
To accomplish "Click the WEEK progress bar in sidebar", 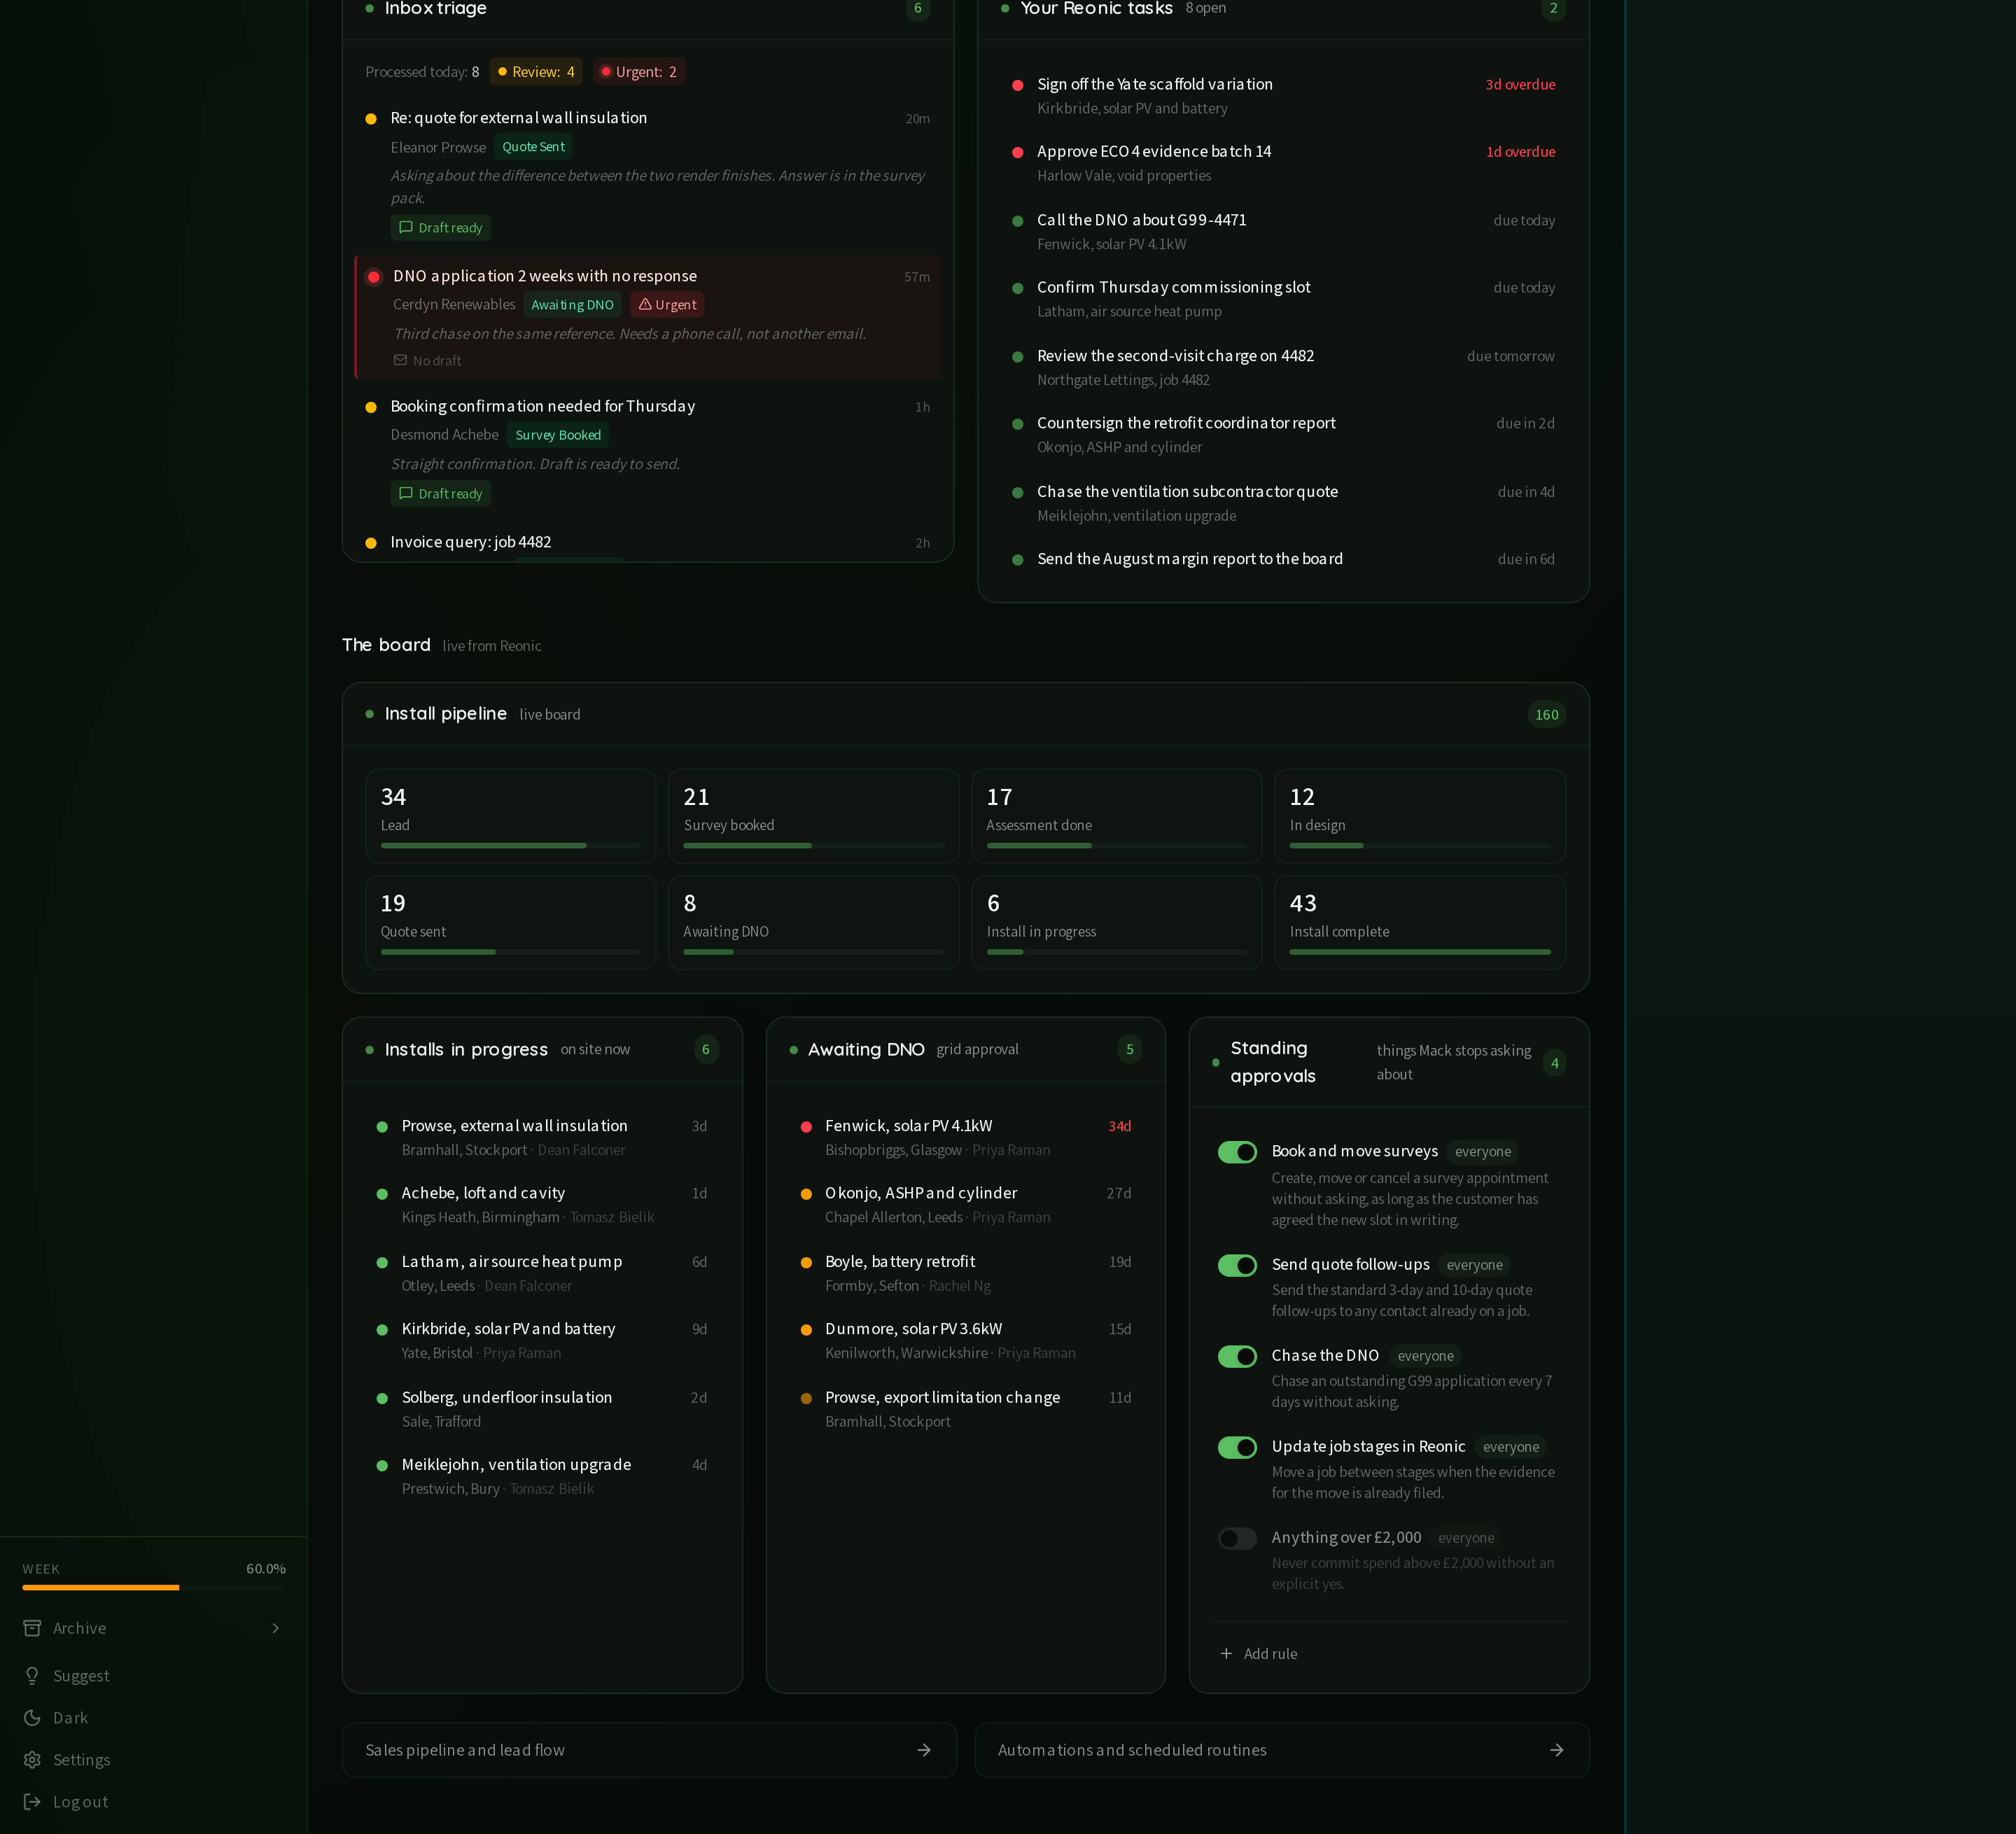I will [x=154, y=1587].
